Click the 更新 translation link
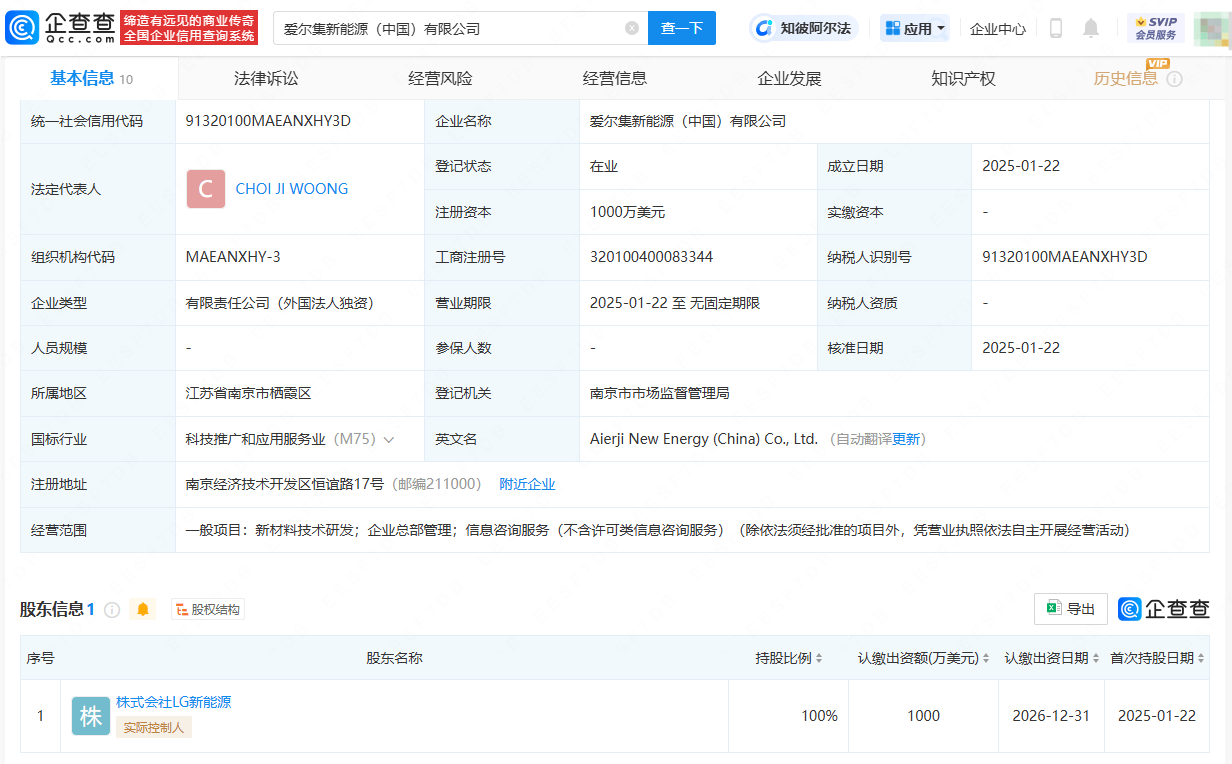 pos(907,439)
